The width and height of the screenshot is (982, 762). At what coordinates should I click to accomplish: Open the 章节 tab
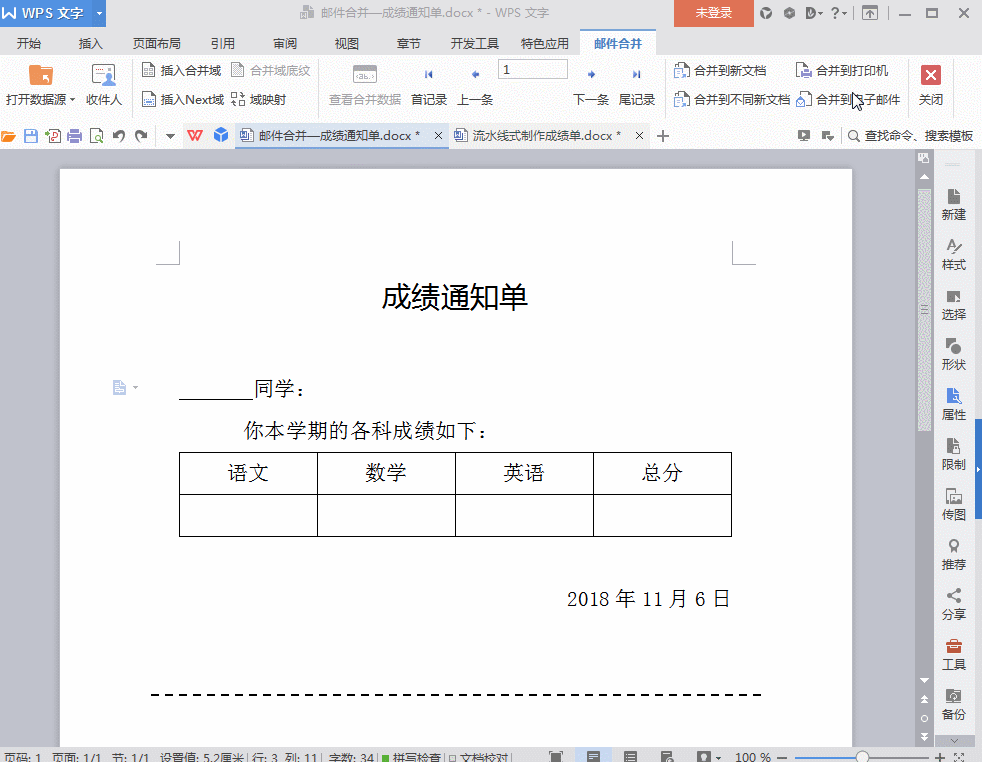click(x=408, y=43)
